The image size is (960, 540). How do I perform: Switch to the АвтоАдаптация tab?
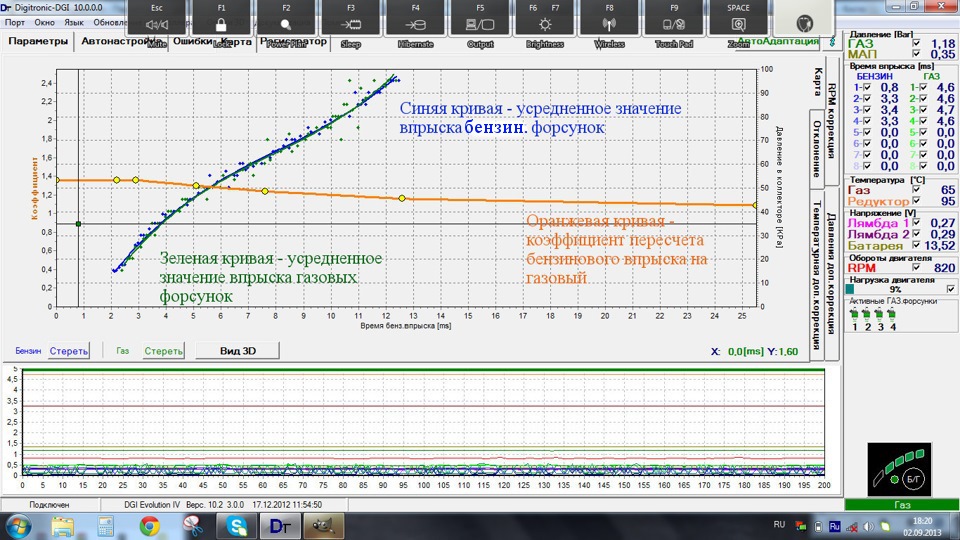coord(778,41)
